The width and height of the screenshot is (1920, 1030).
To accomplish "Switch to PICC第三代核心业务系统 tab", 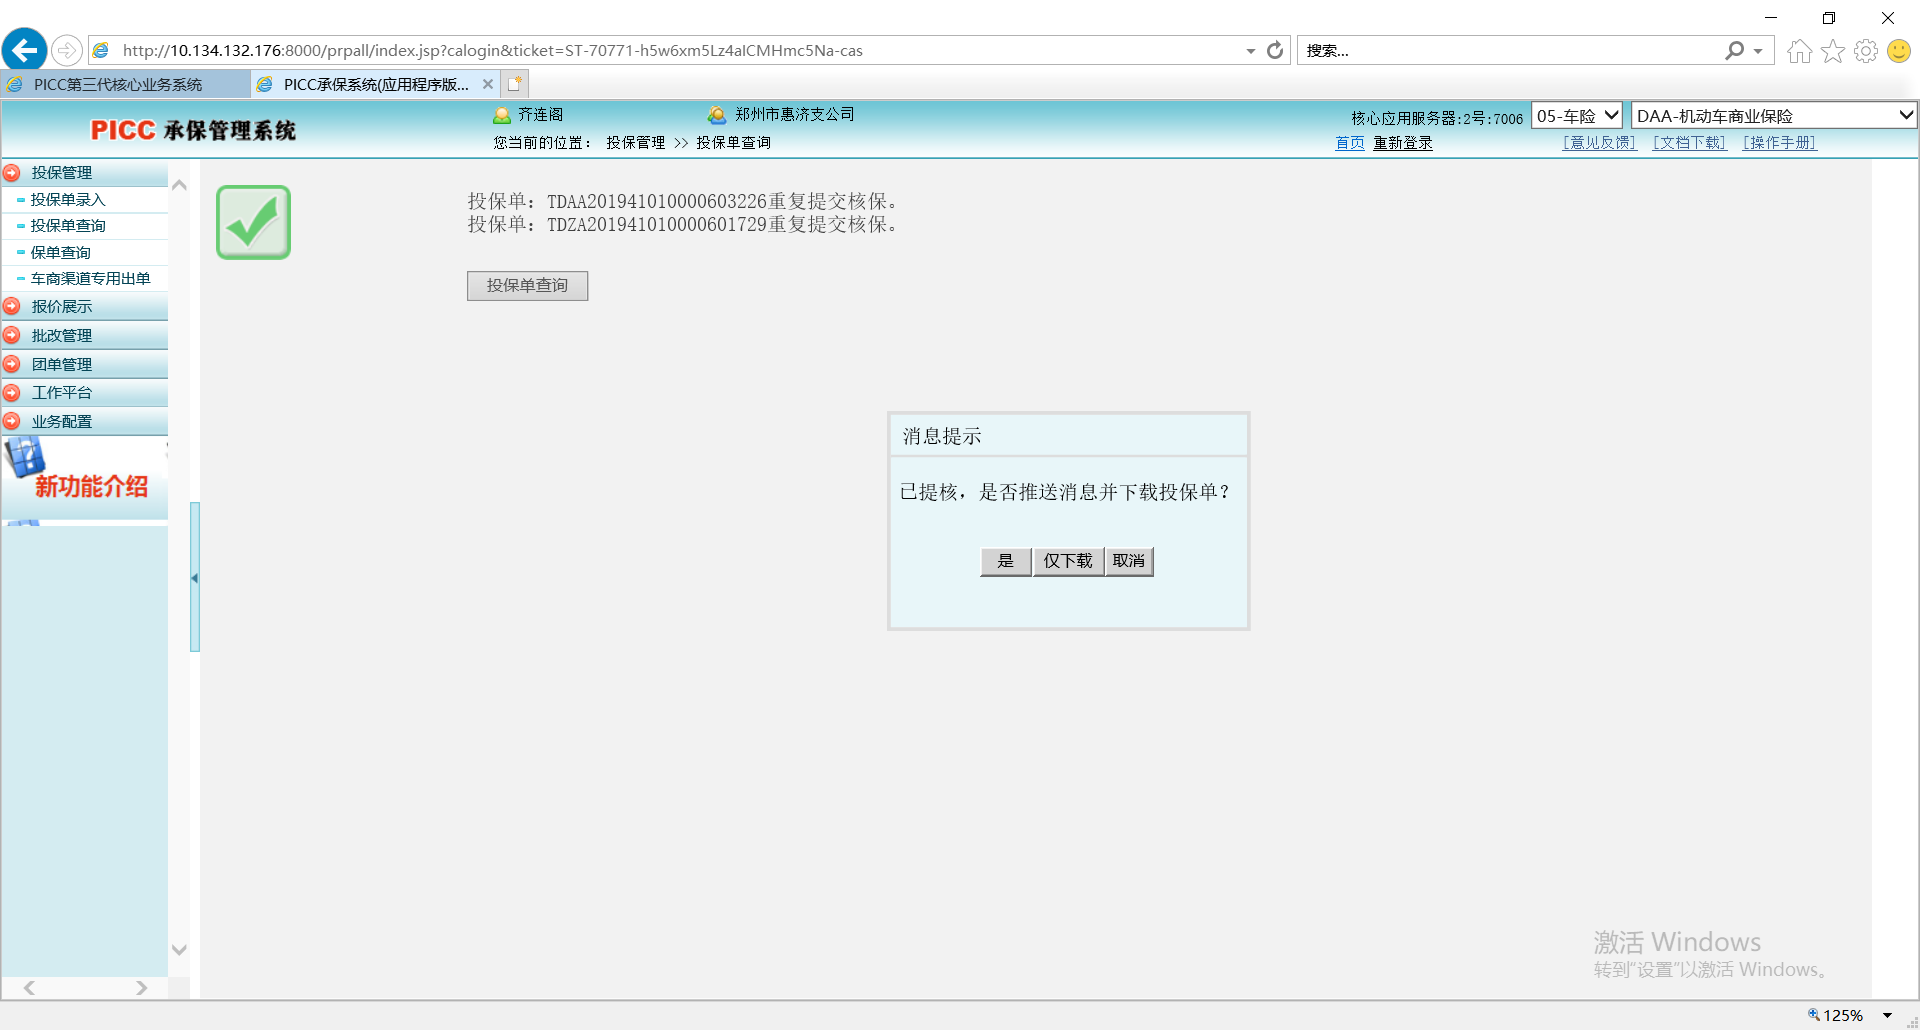I will [118, 85].
